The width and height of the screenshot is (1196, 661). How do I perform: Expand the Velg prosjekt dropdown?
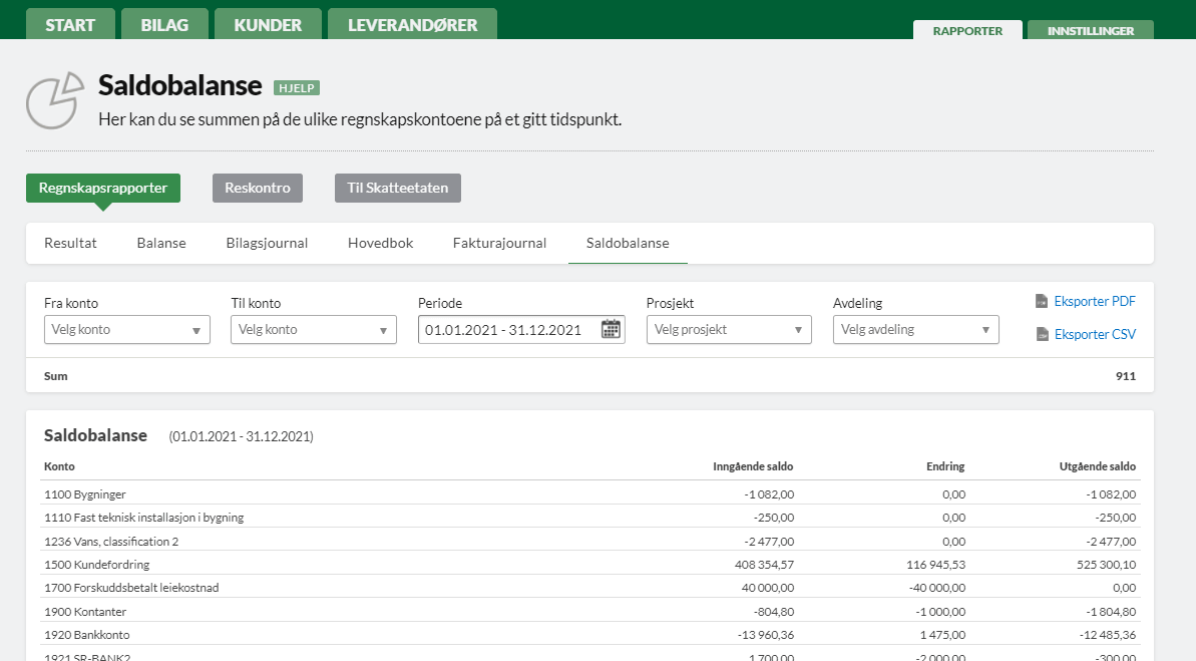click(729, 329)
